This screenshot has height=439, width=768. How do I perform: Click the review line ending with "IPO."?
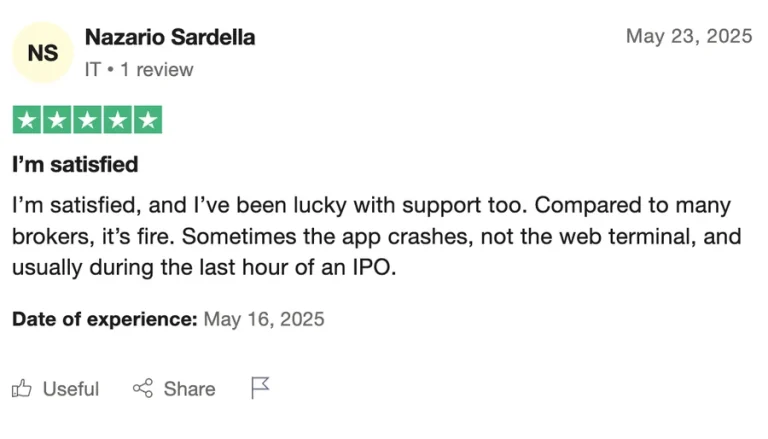click(x=205, y=268)
